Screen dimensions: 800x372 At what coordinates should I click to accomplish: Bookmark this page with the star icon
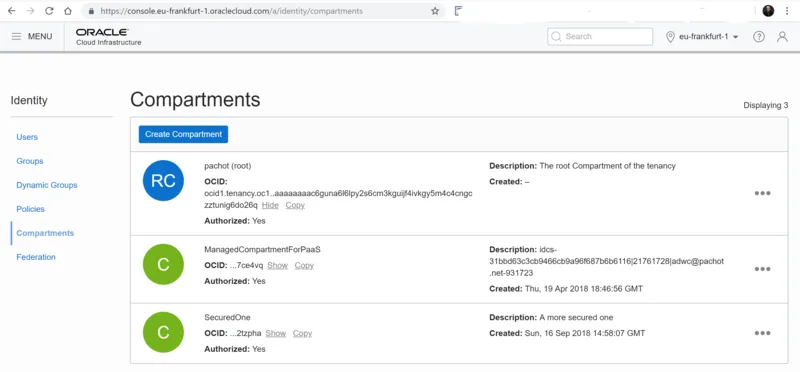point(435,11)
